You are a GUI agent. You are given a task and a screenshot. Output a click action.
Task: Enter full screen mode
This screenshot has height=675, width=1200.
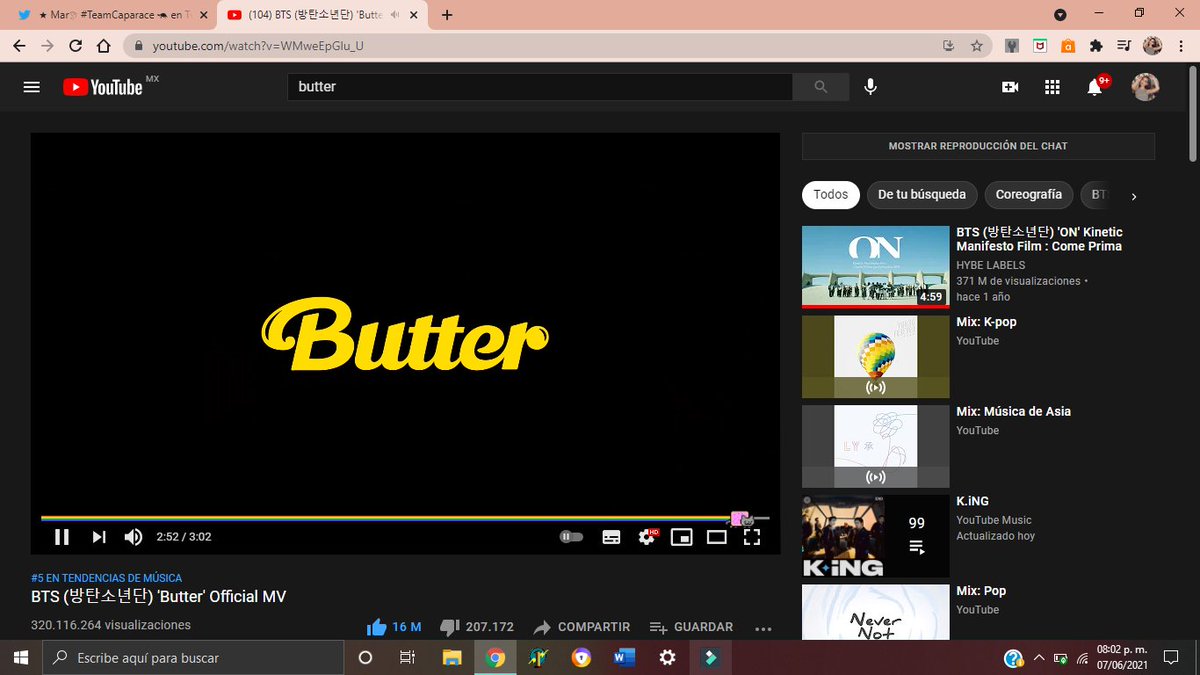tap(752, 537)
